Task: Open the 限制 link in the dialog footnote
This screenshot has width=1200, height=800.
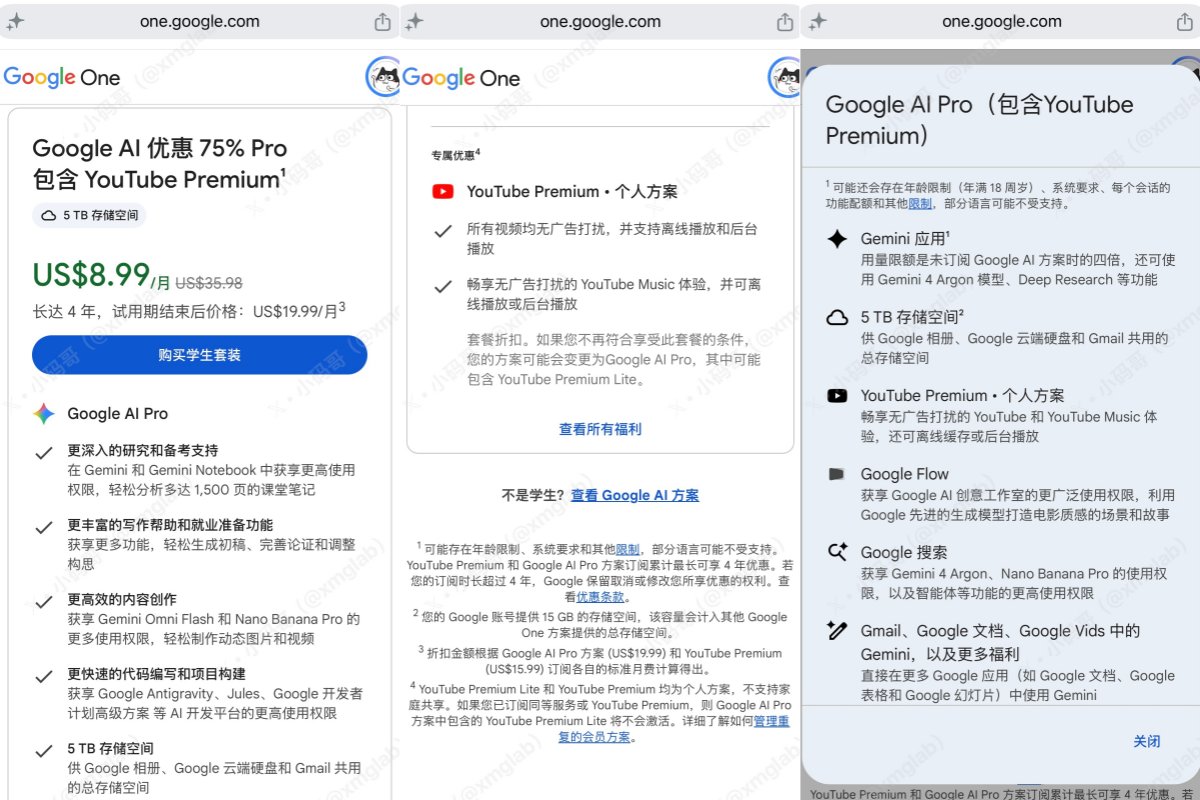Action: tap(920, 203)
